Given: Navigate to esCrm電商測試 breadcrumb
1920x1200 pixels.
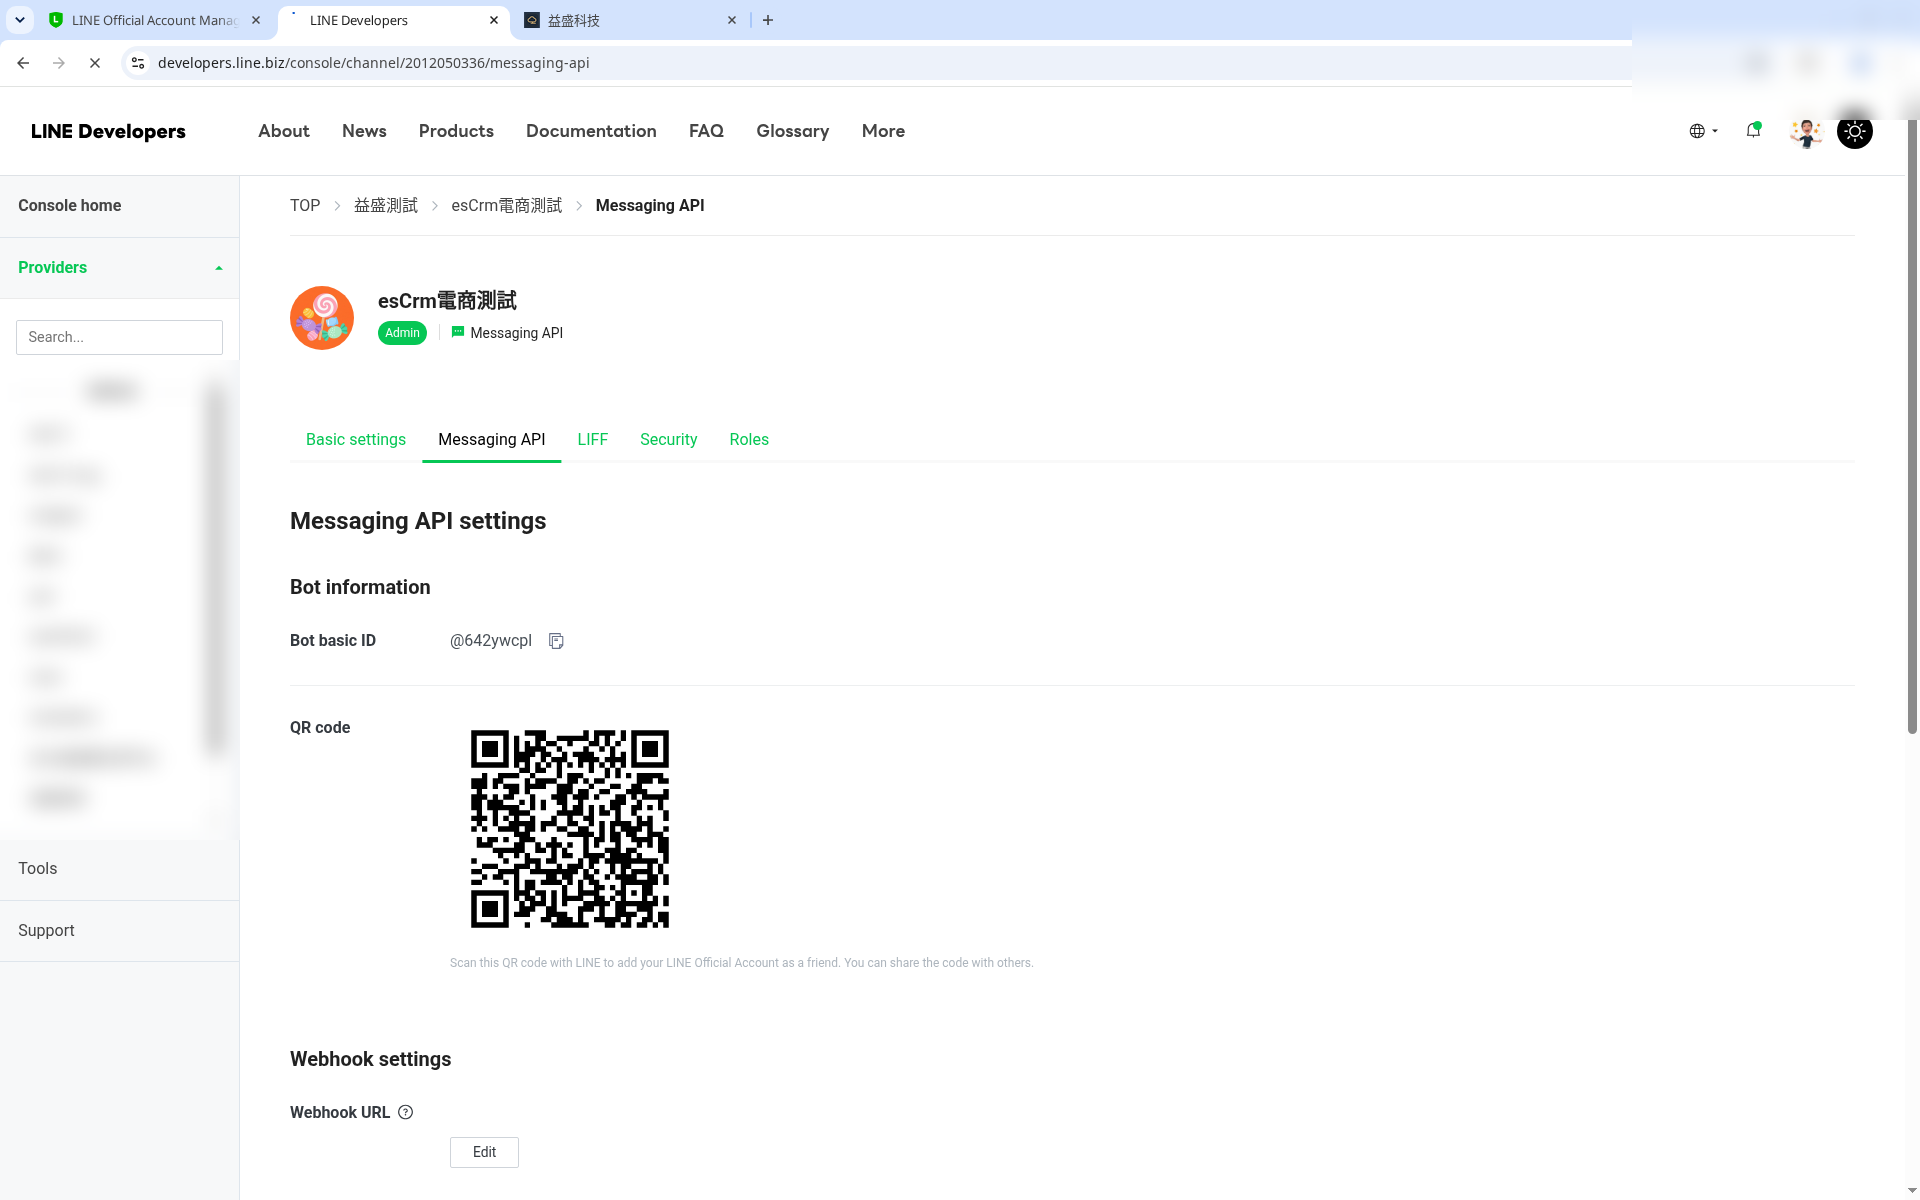Looking at the screenshot, I should pyautogui.click(x=507, y=206).
